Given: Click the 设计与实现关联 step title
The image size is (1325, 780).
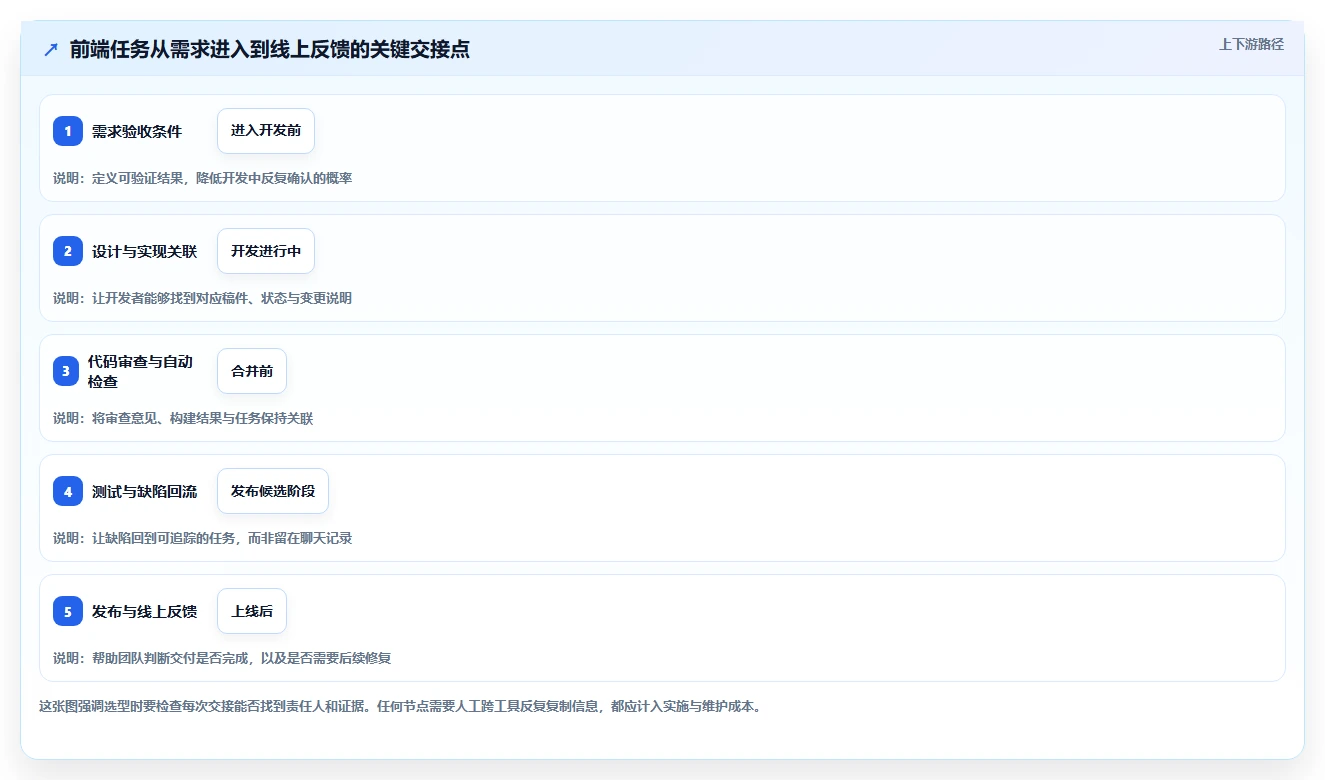Looking at the screenshot, I should click(144, 251).
